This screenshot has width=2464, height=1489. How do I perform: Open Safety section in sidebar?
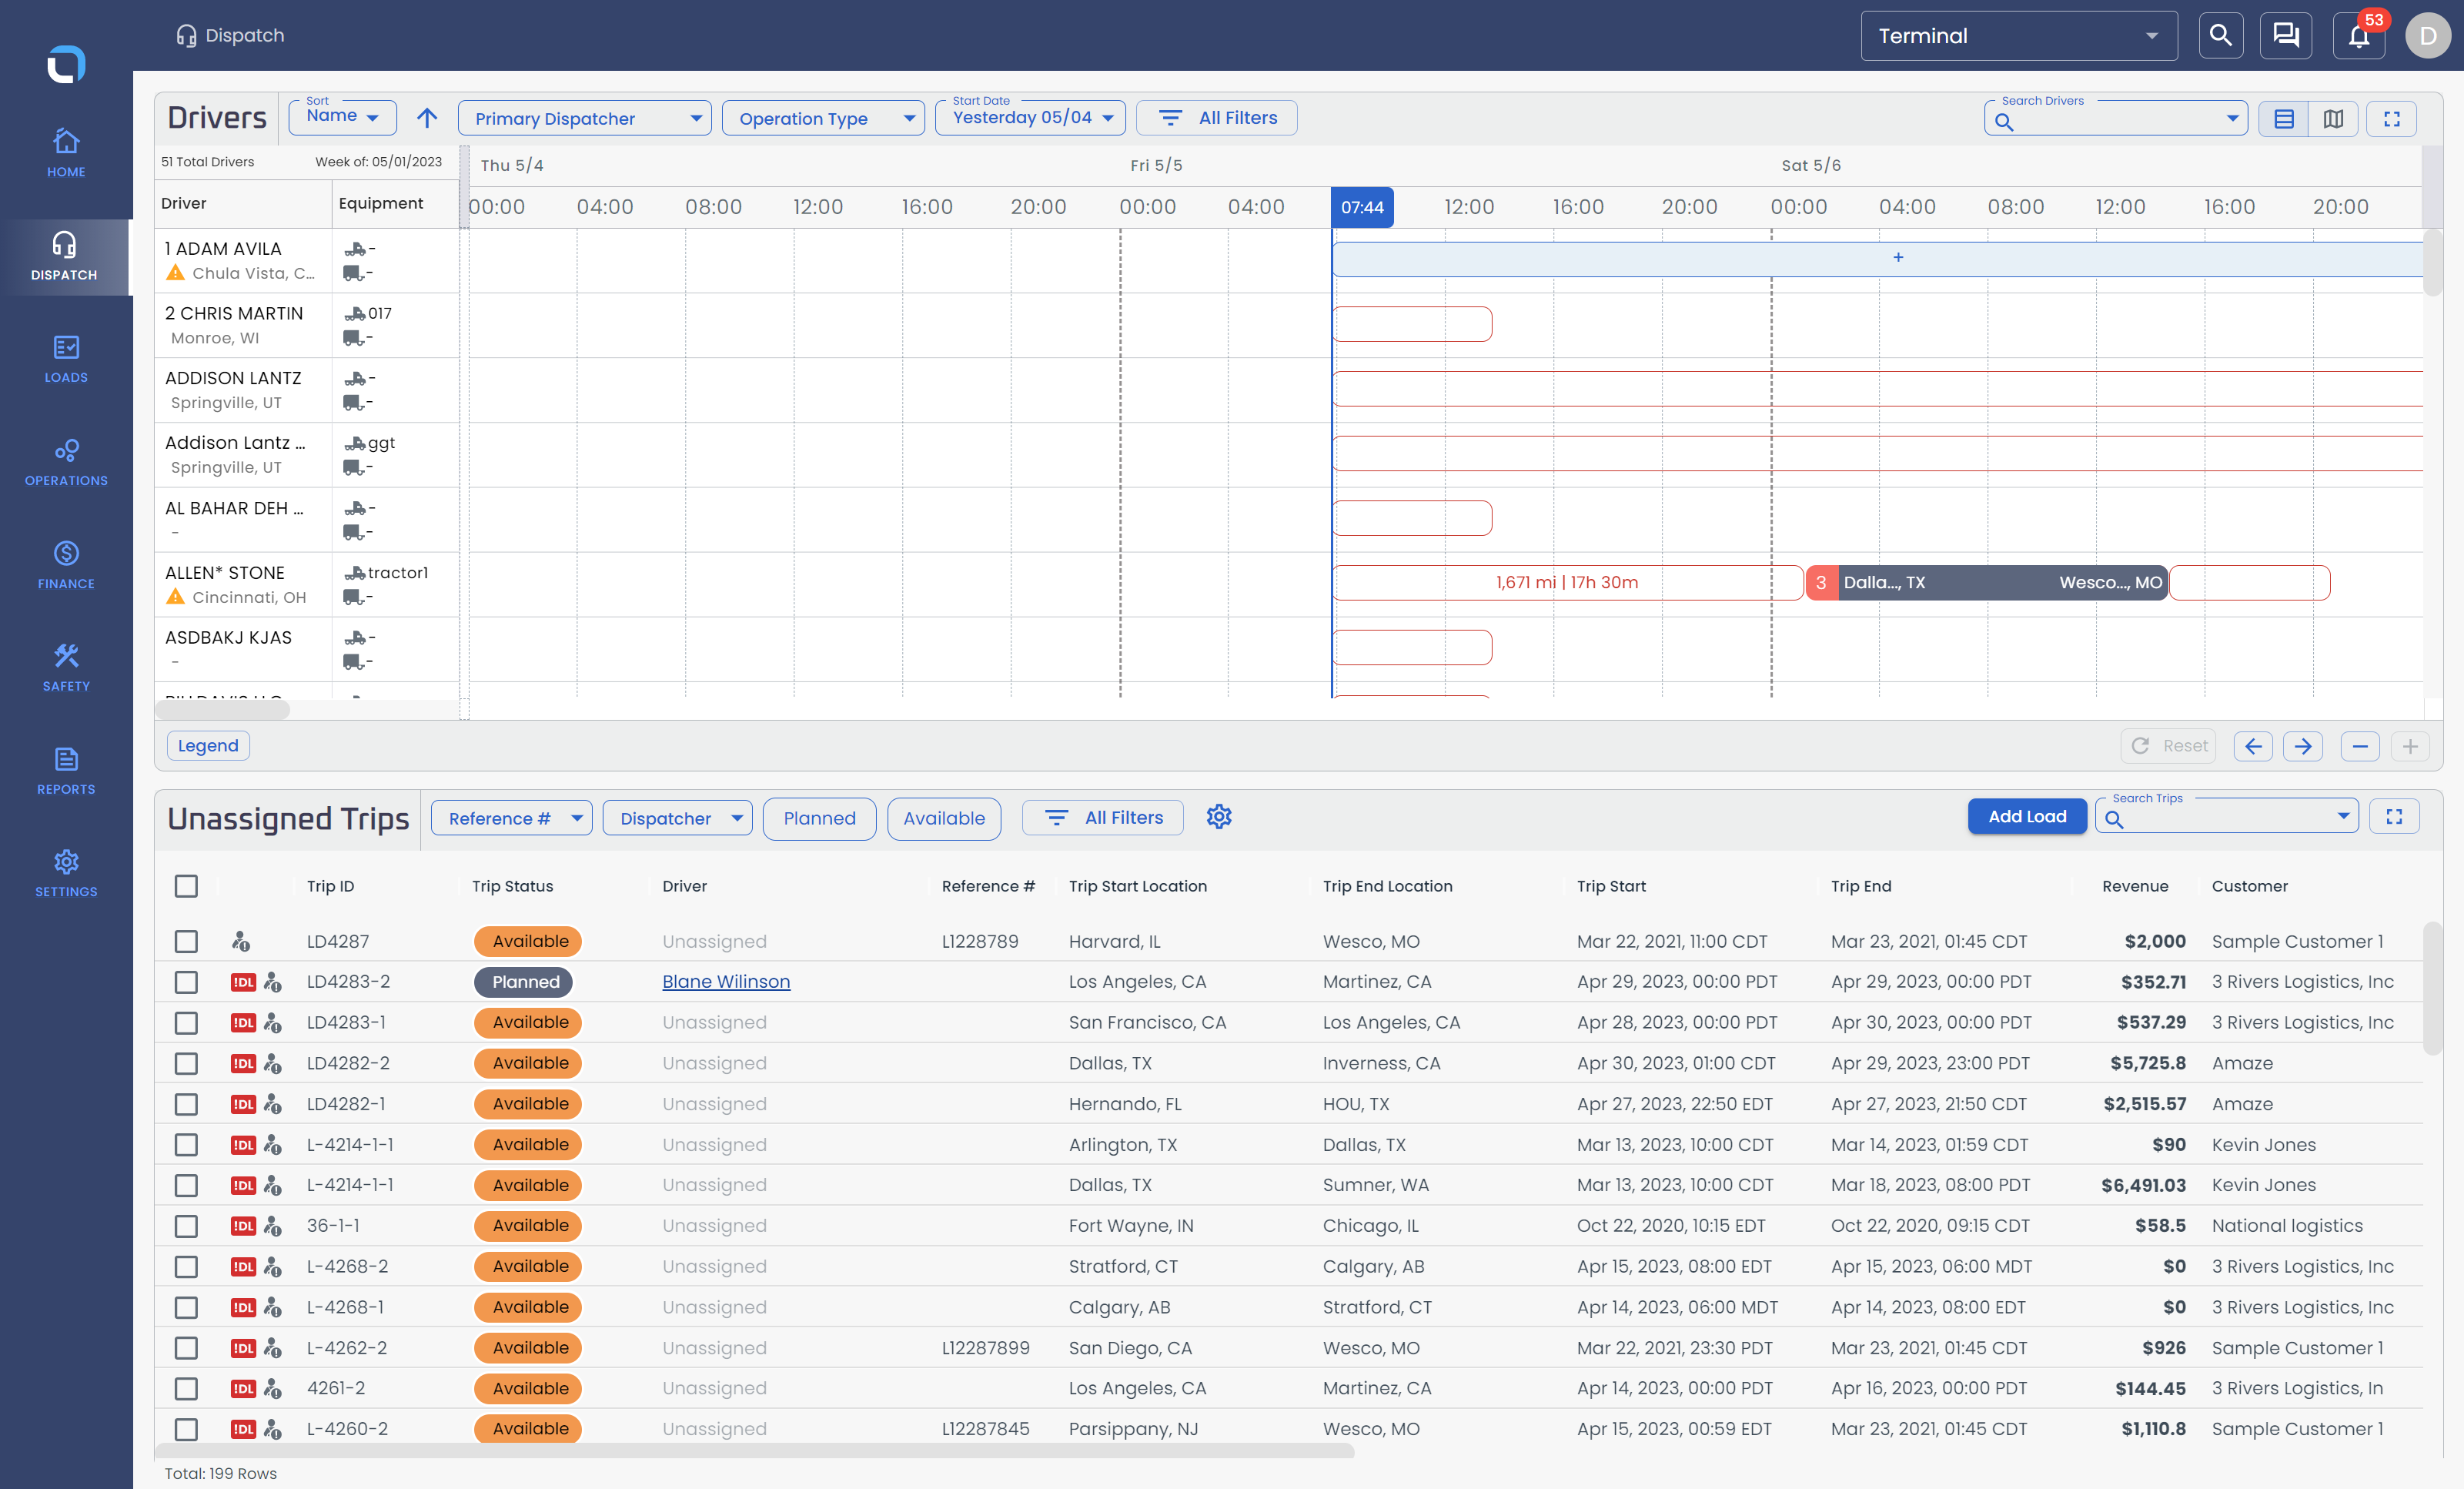pyautogui.click(x=66, y=668)
